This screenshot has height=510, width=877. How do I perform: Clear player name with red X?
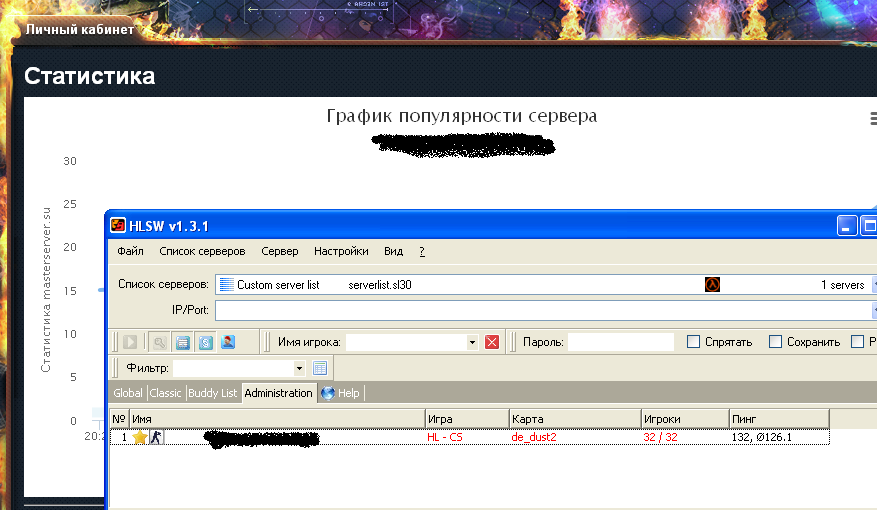tap(492, 342)
